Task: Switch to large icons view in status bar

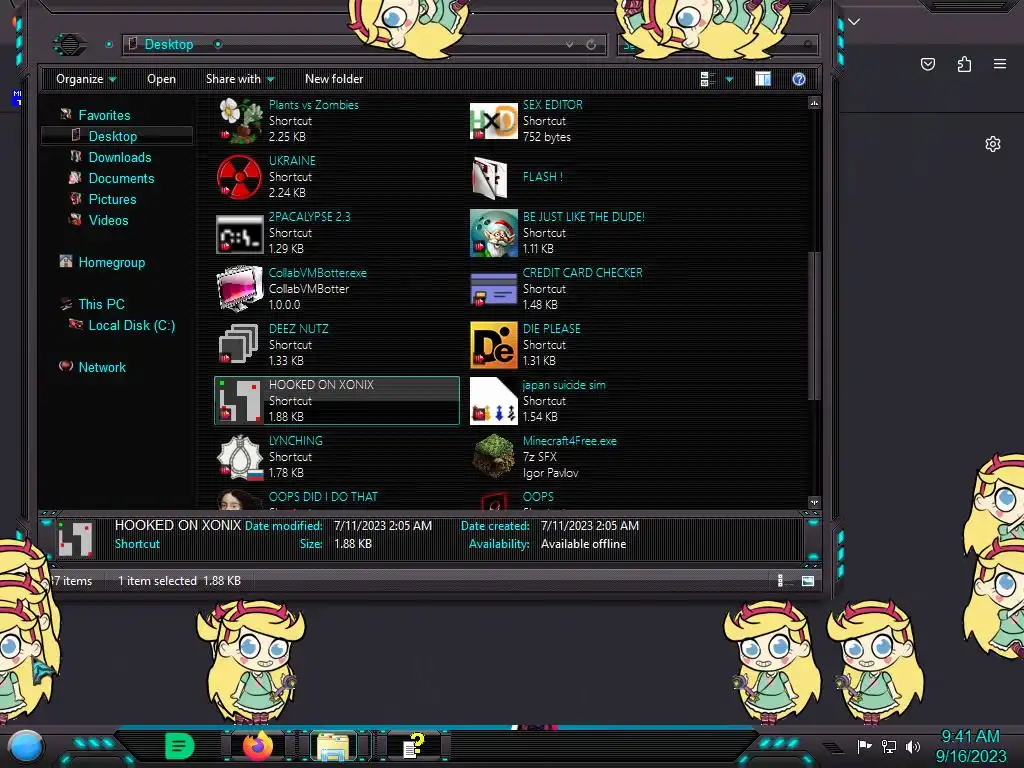Action: tap(808, 581)
